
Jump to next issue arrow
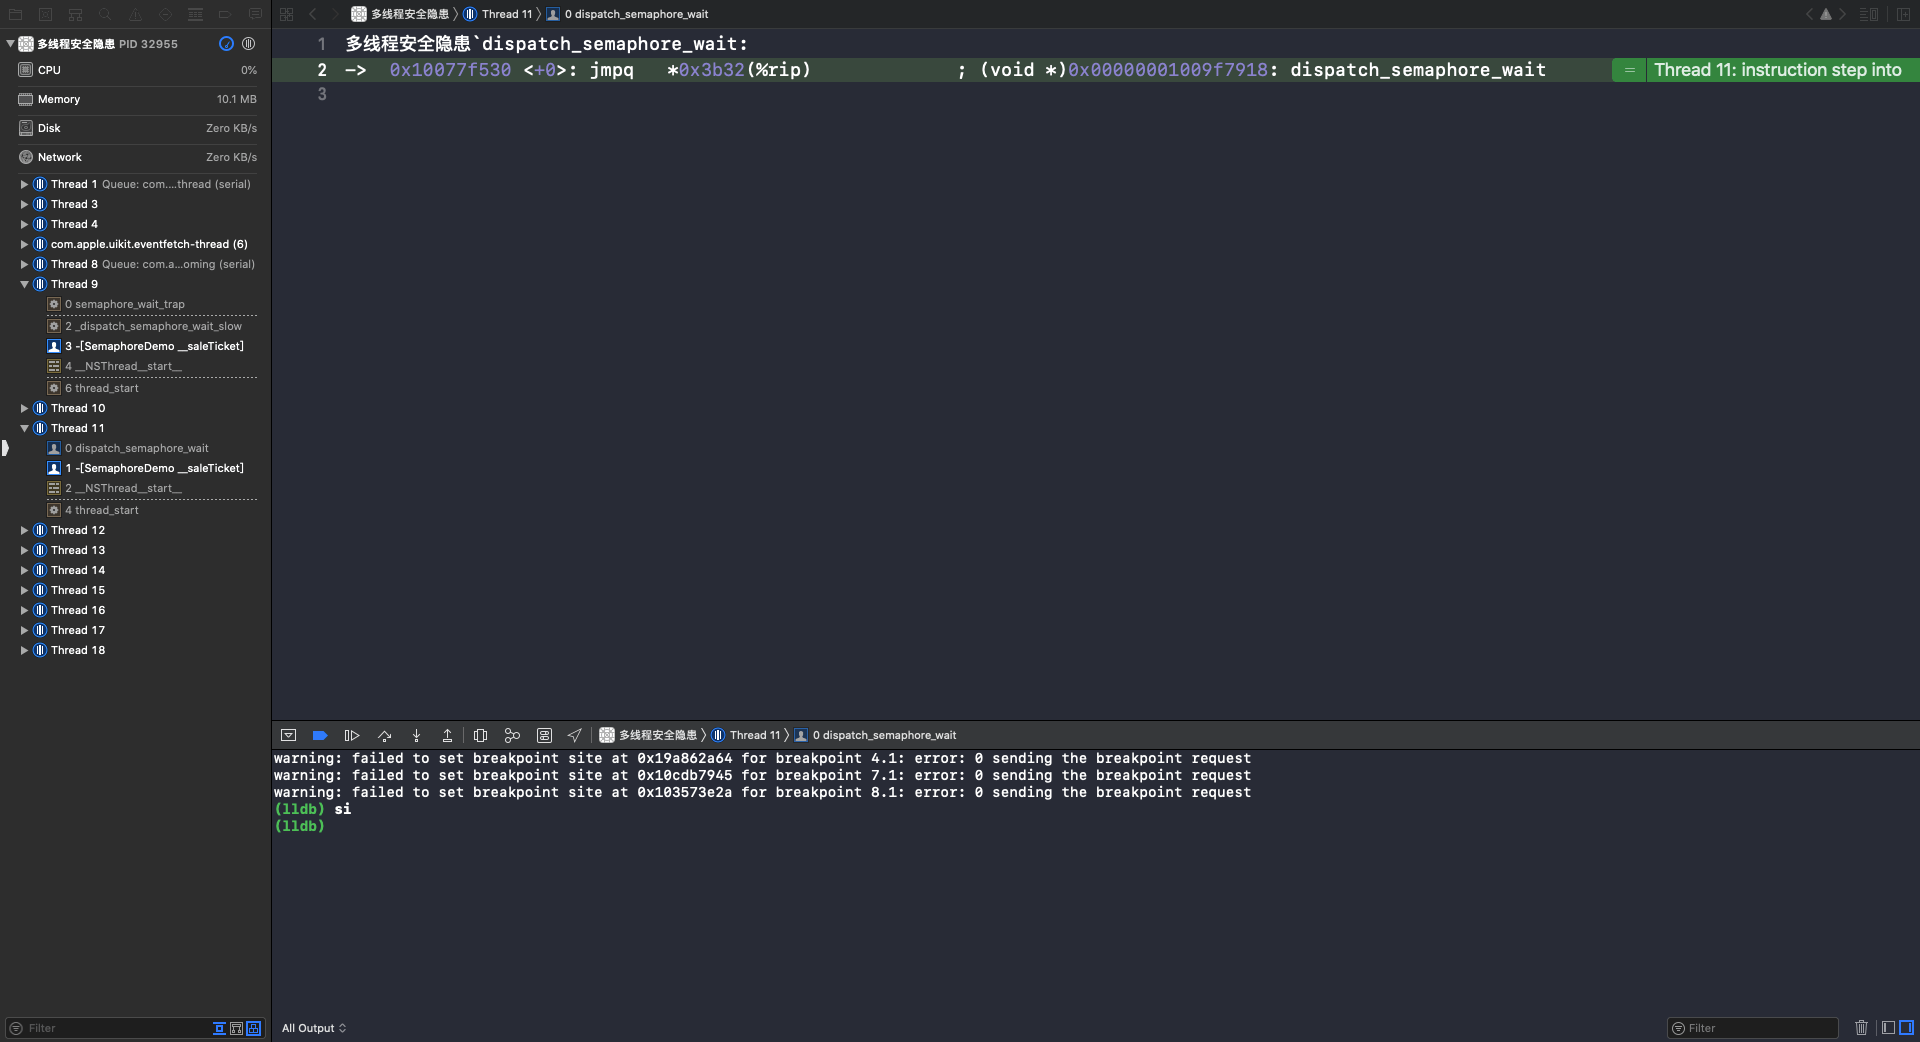[1842, 14]
